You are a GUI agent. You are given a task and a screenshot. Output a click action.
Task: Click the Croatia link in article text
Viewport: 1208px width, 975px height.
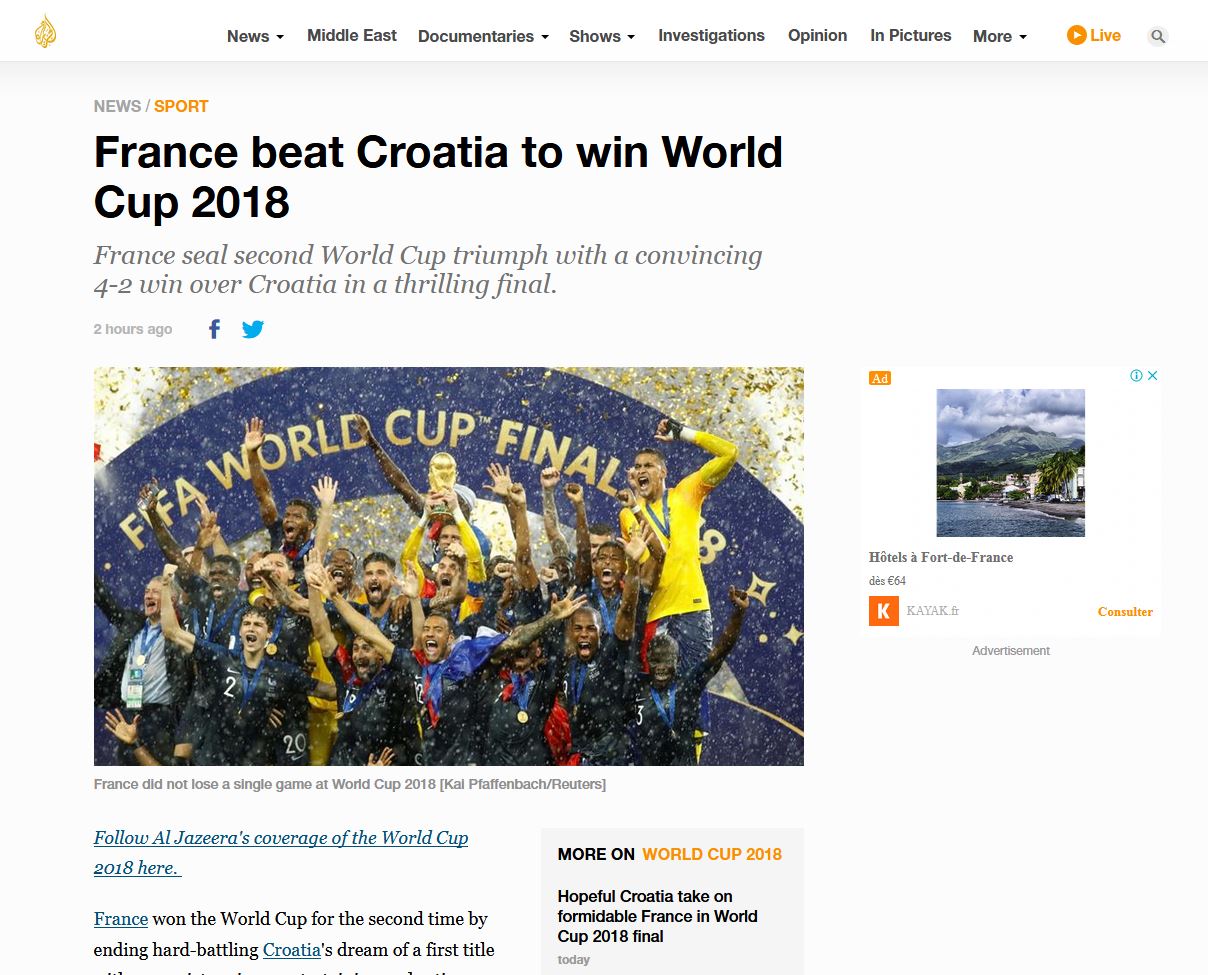(x=292, y=949)
